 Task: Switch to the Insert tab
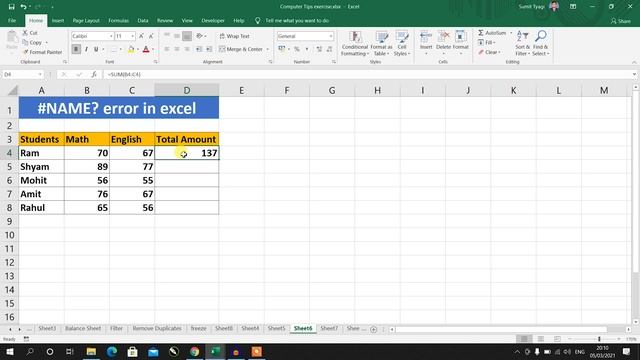(58, 20)
